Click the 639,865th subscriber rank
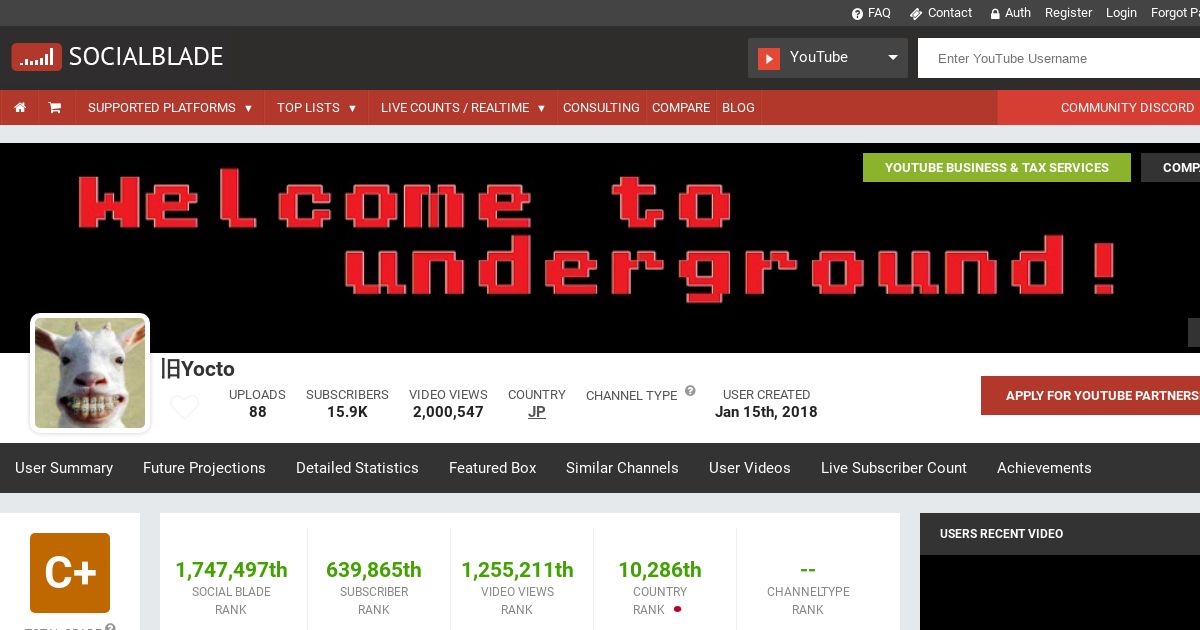Screen dimensions: 1200x630 click(374, 570)
